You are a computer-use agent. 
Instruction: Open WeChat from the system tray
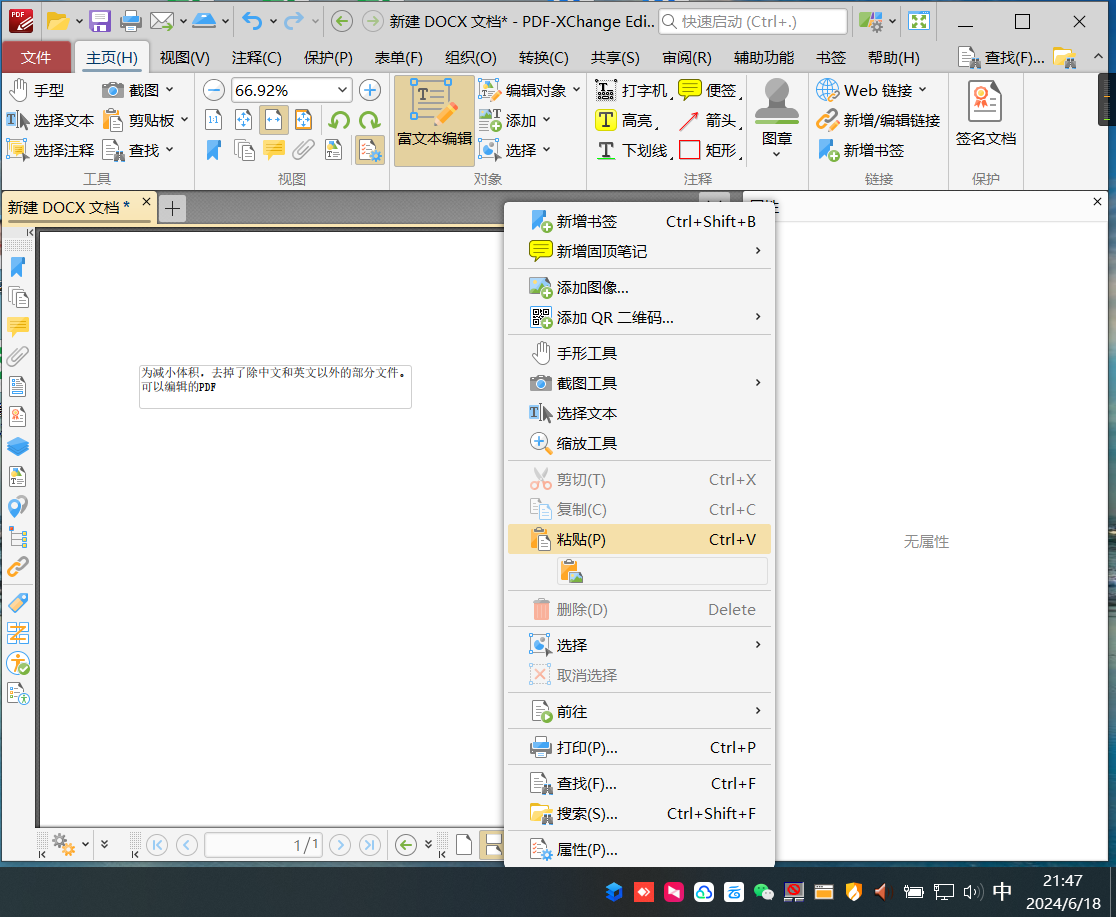pyautogui.click(x=764, y=892)
